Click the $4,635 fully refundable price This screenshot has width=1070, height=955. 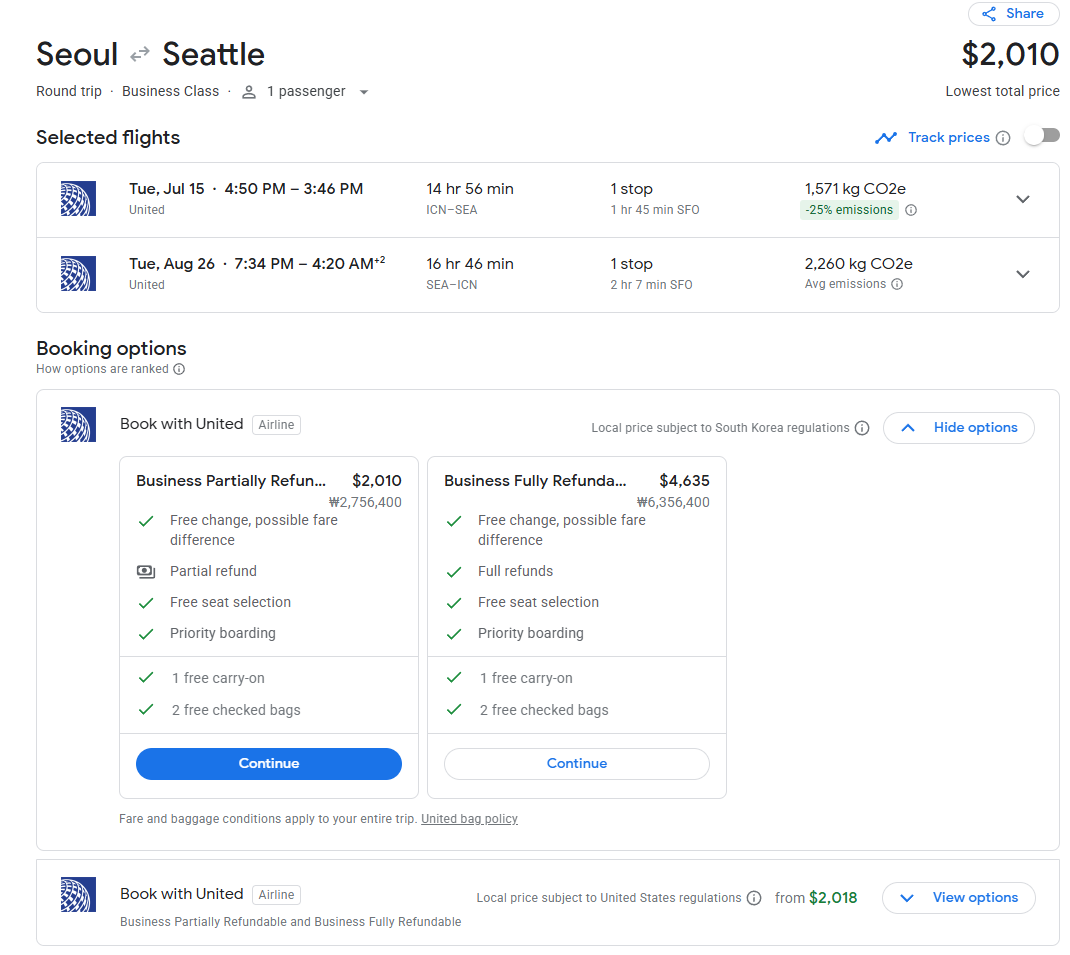tap(684, 481)
